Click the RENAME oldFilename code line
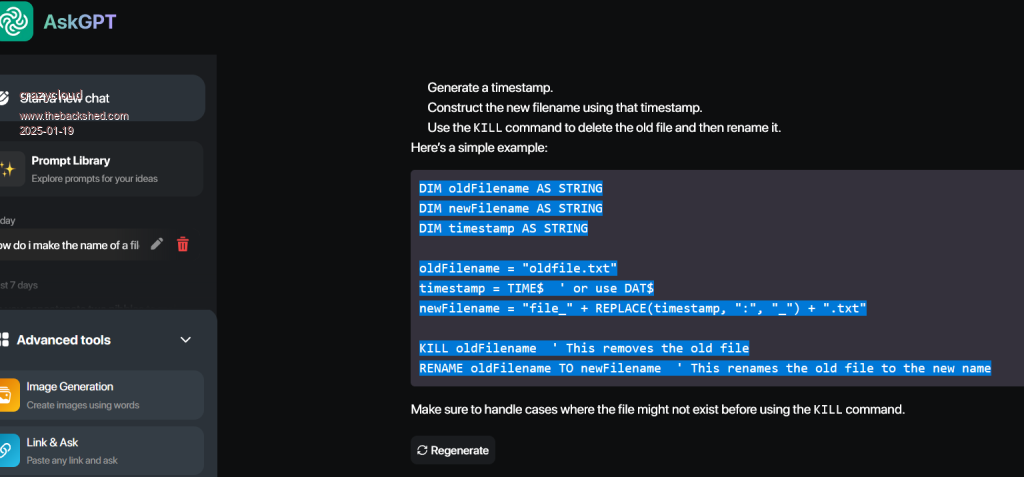 (x=704, y=368)
